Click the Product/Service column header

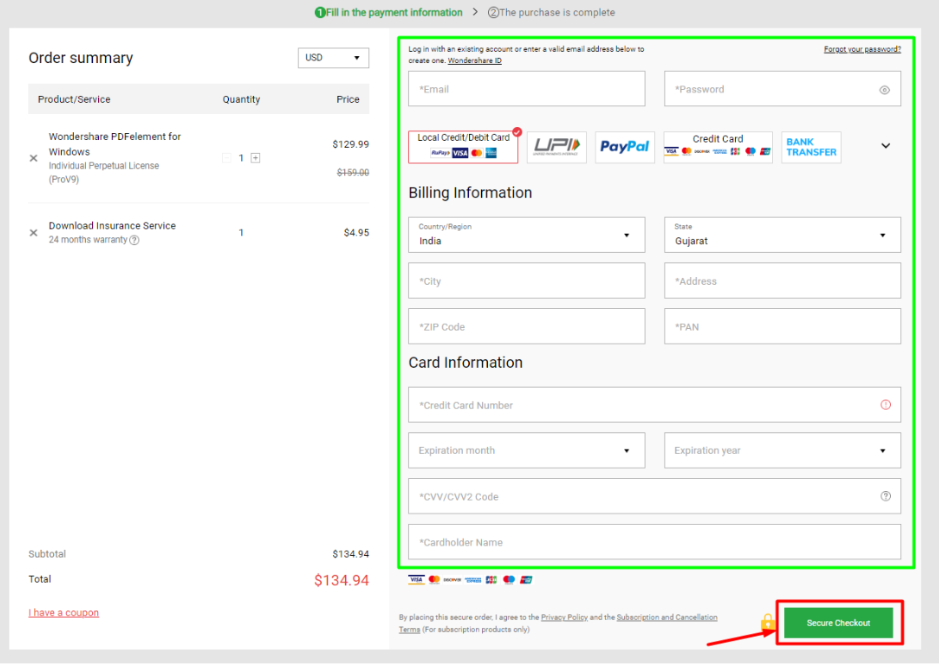point(74,99)
